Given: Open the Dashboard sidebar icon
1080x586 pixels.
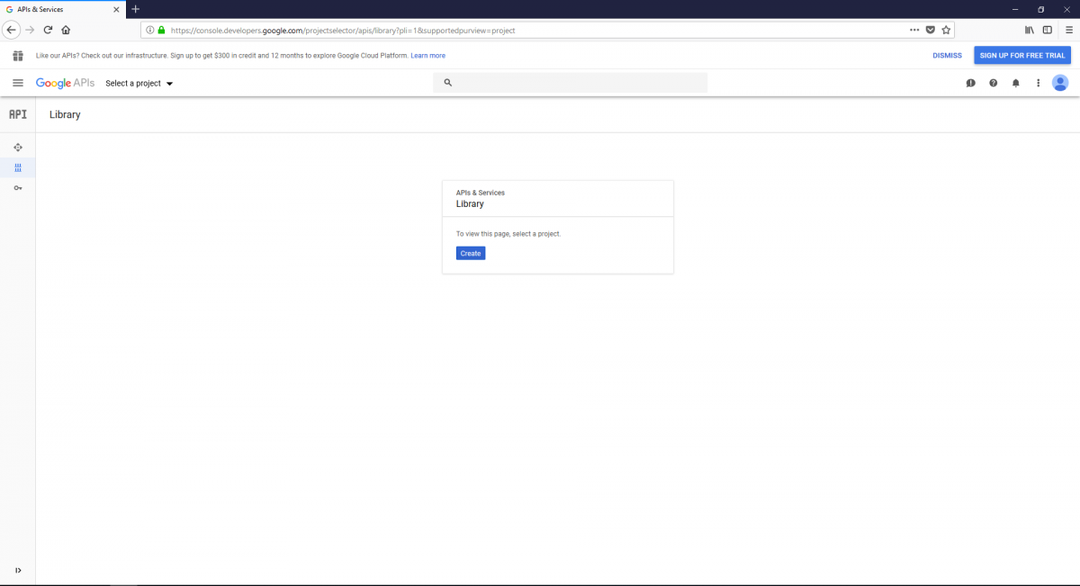Looking at the screenshot, I should (x=18, y=147).
